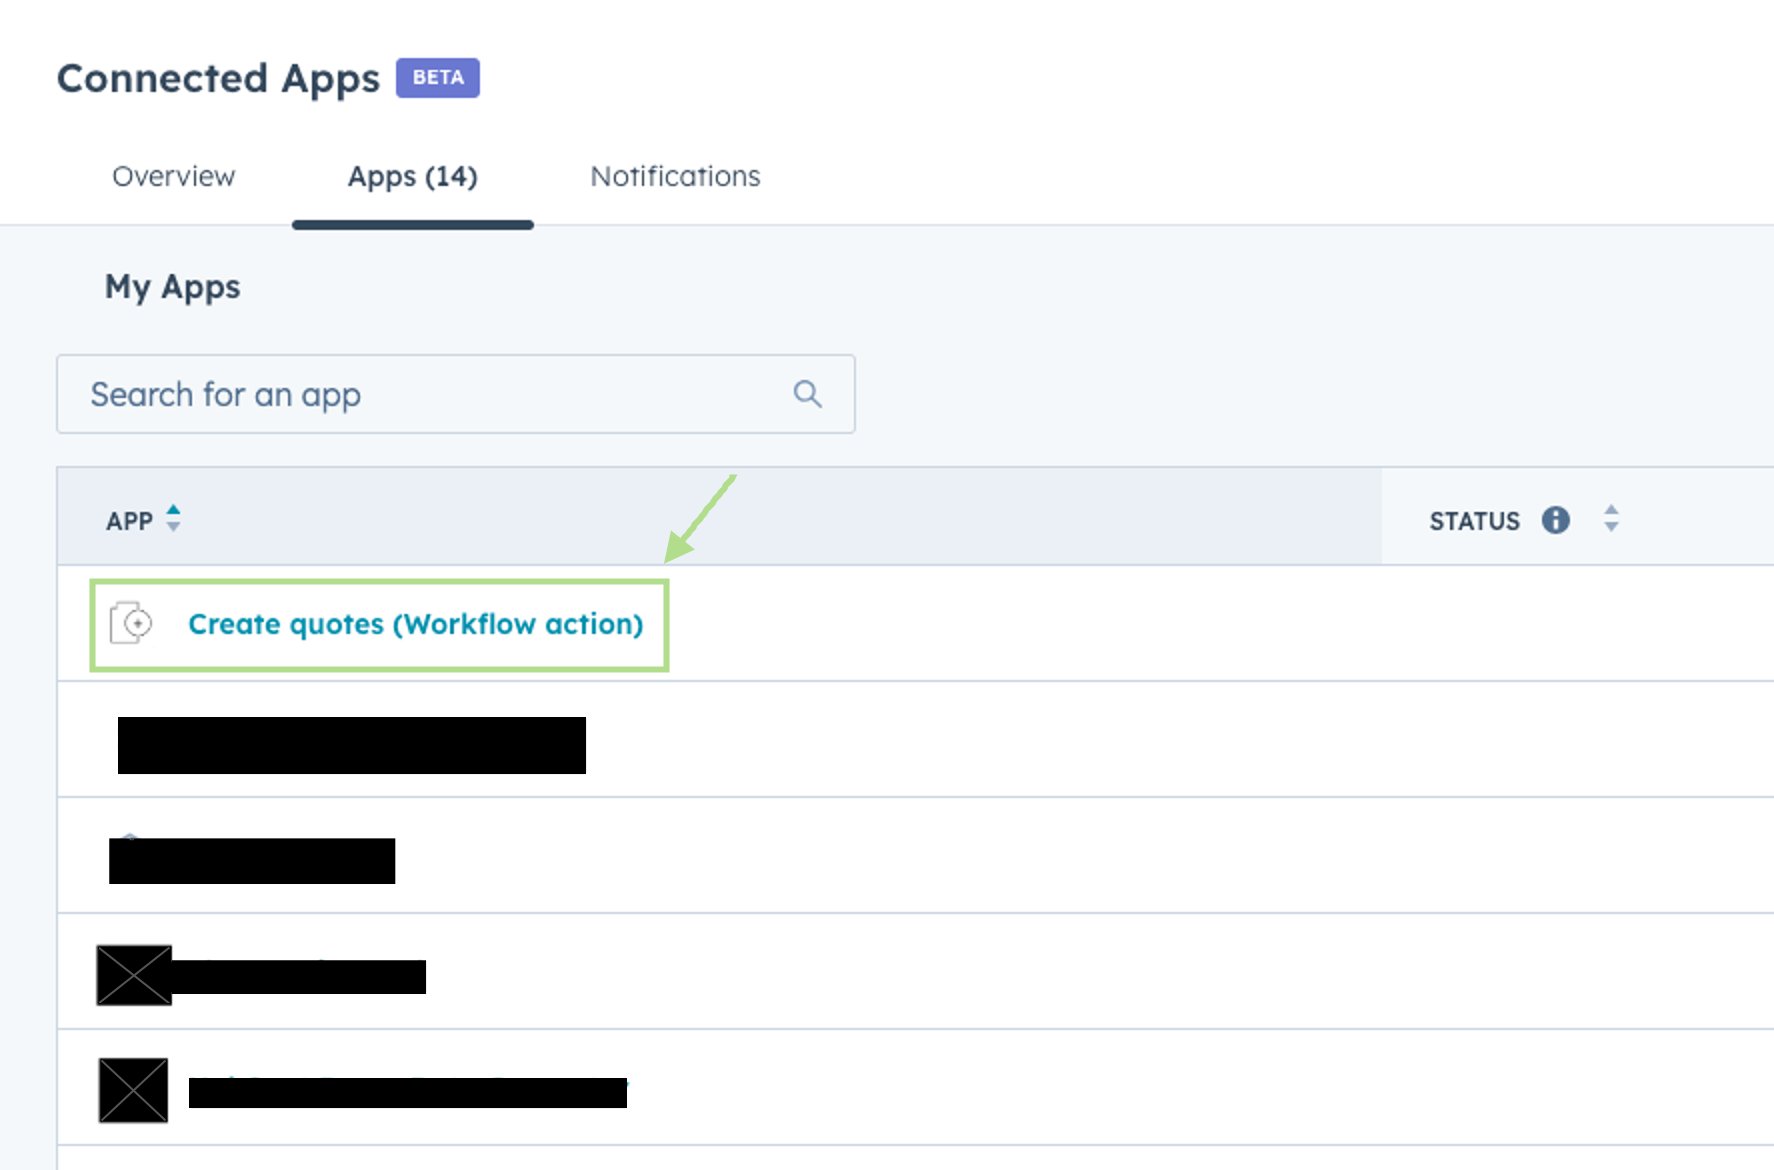Select the Apps (14) tab

point(412,176)
